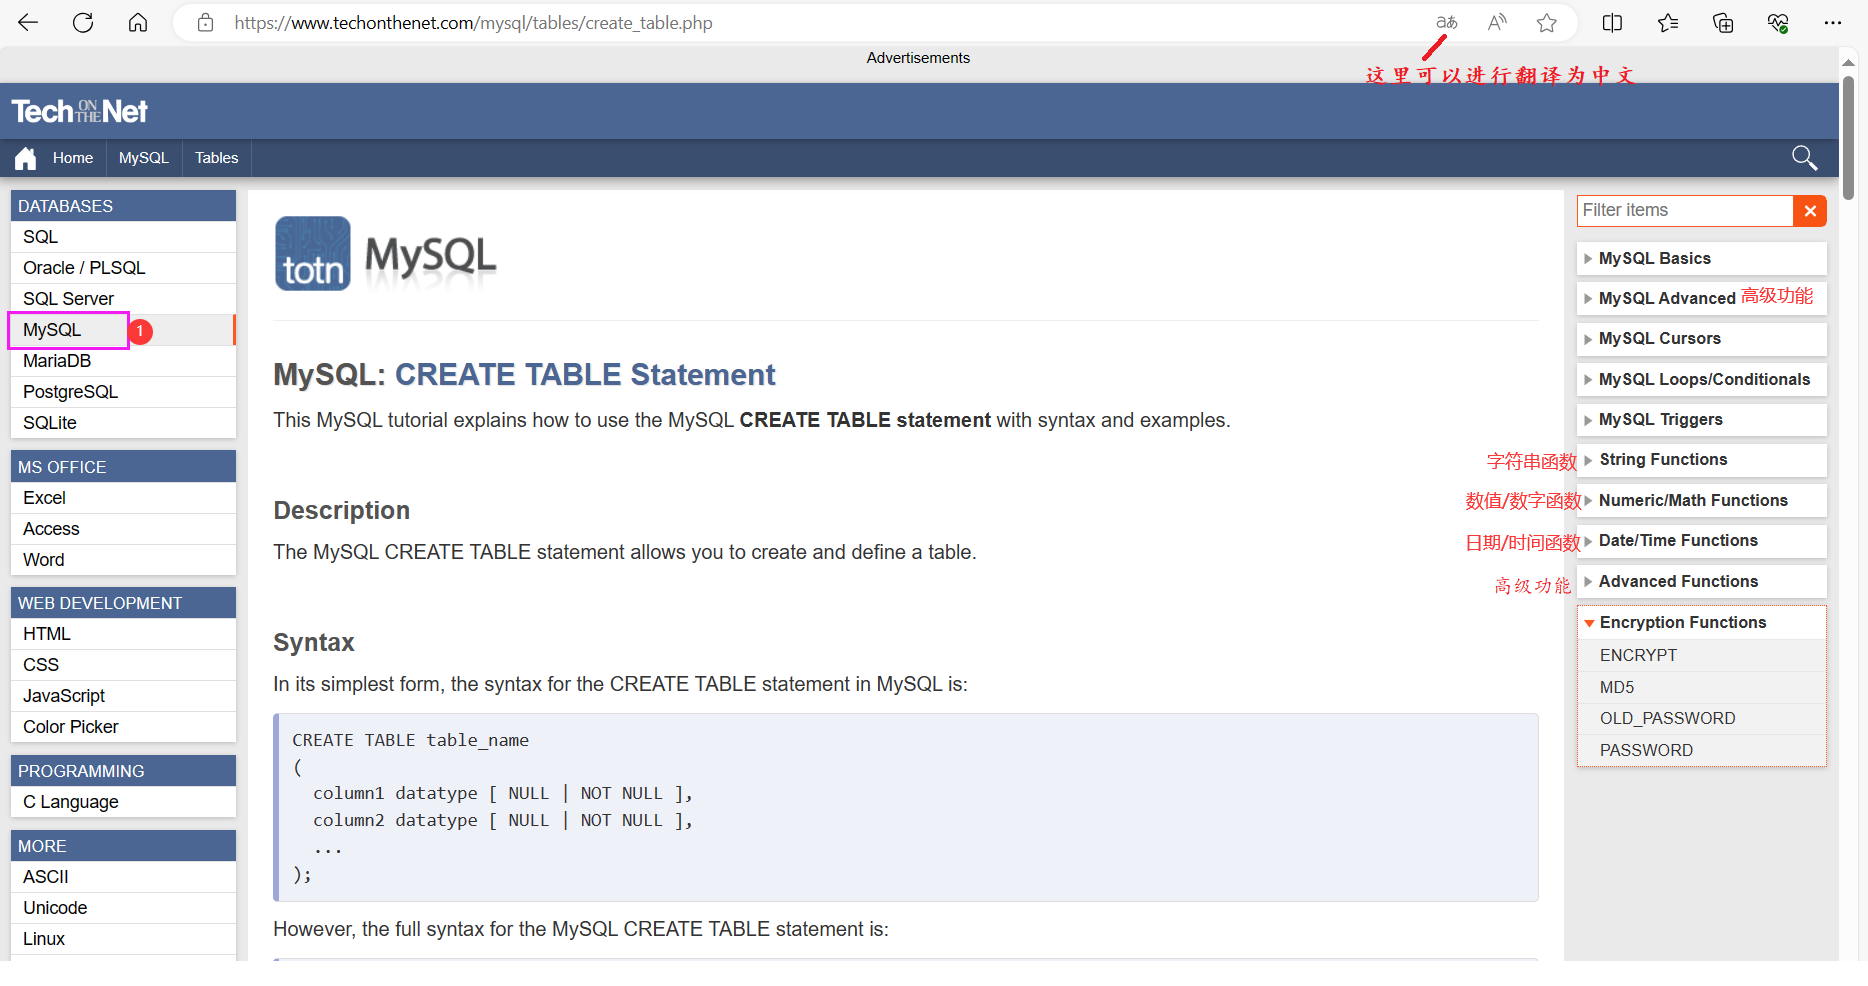Click the address bar URL
The height and width of the screenshot is (986, 1868).
pos(474,22)
